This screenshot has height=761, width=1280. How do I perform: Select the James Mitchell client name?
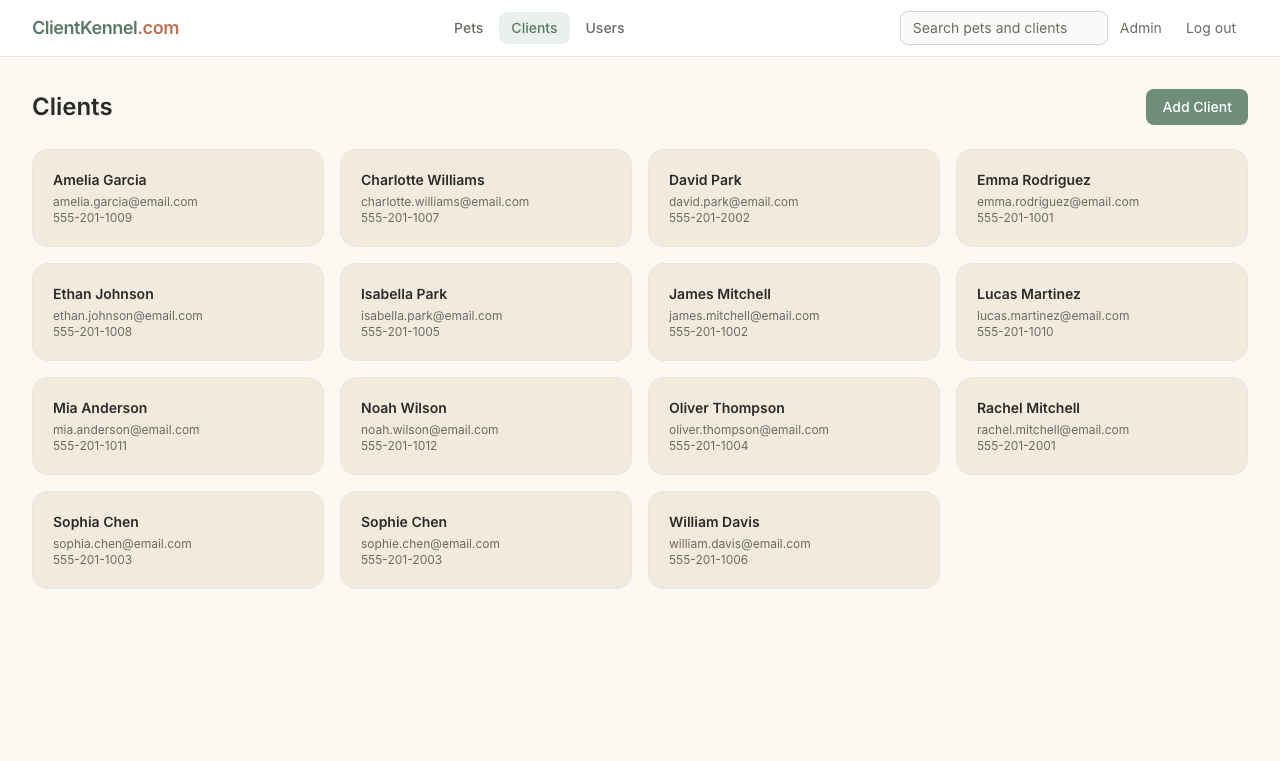720,294
